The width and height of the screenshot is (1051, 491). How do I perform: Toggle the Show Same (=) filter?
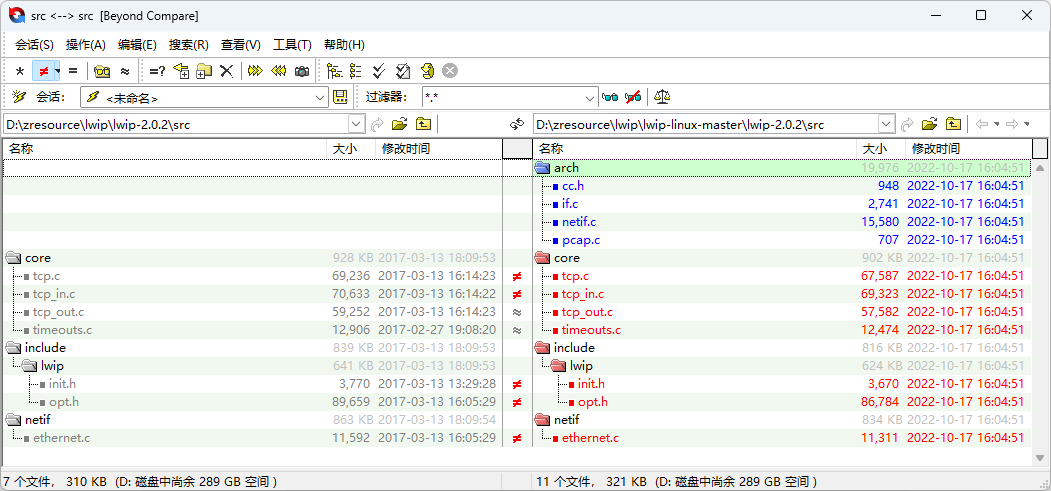(73, 71)
